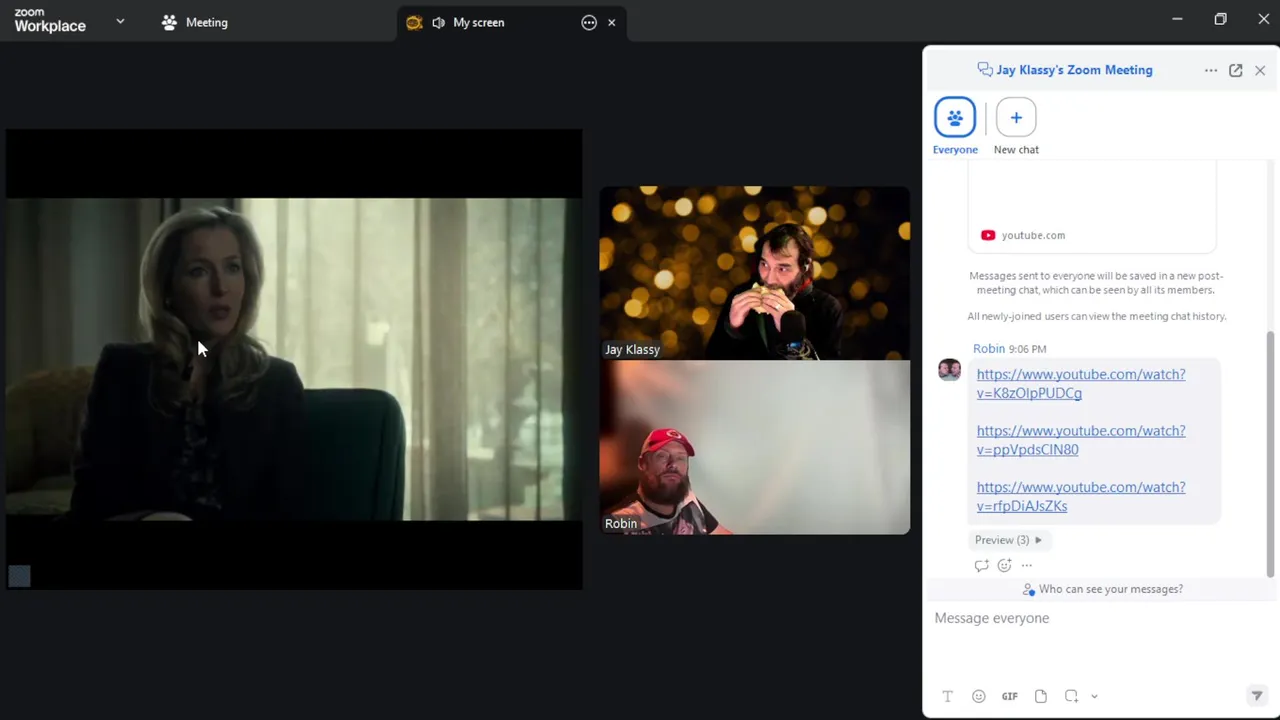Open text formatting options
This screenshot has height=720, width=1280.
(x=947, y=696)
